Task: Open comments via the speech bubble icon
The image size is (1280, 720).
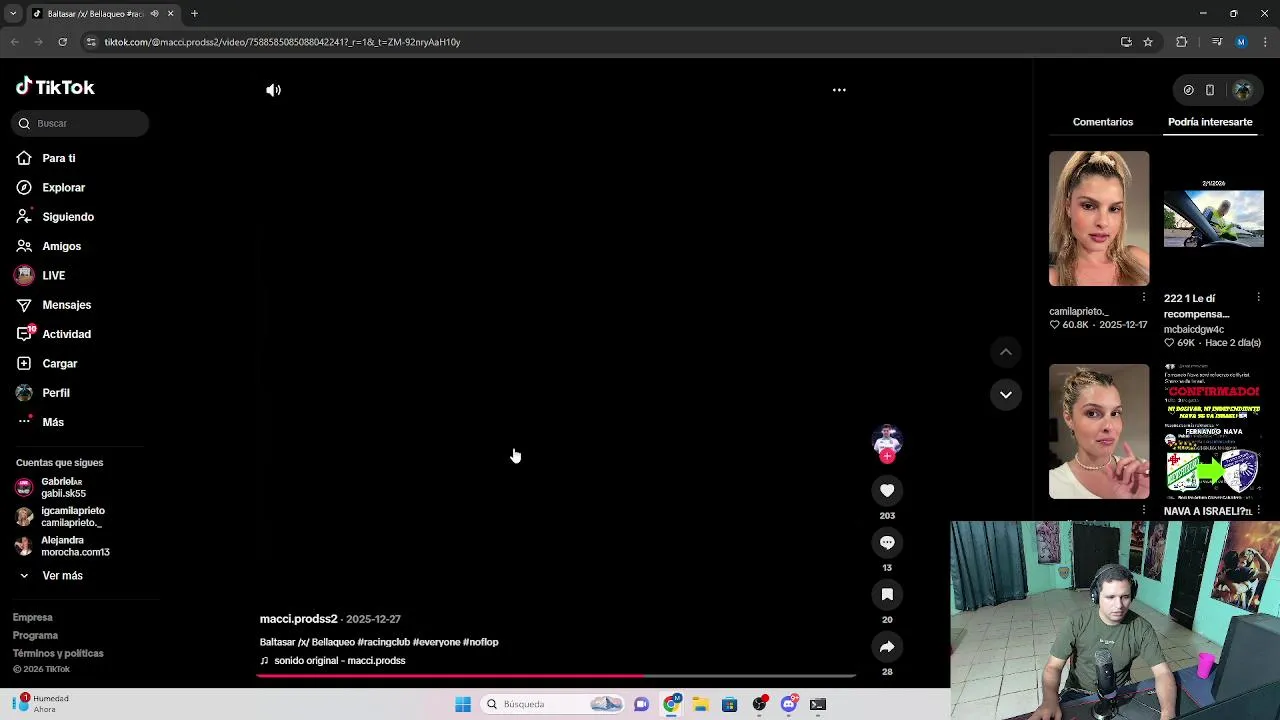Action: (x=887, y=543)
